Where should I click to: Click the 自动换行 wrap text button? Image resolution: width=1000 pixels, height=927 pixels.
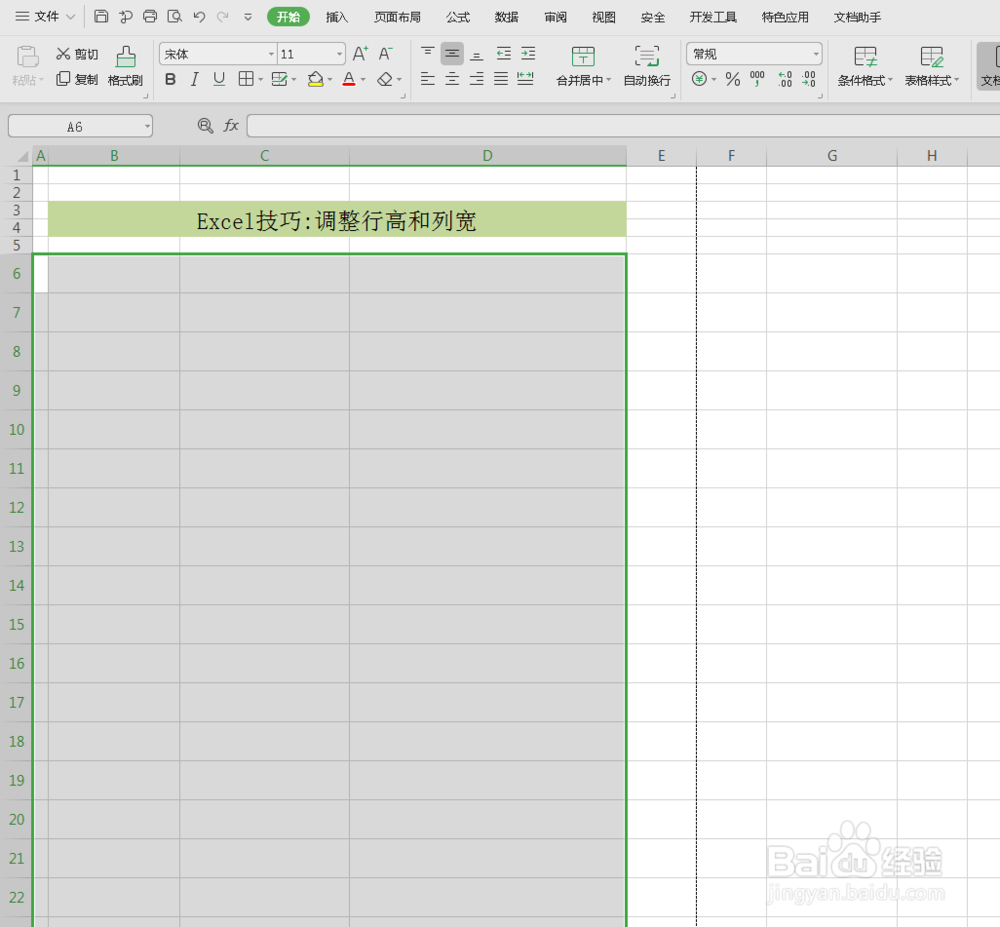[x=647, y=66]
